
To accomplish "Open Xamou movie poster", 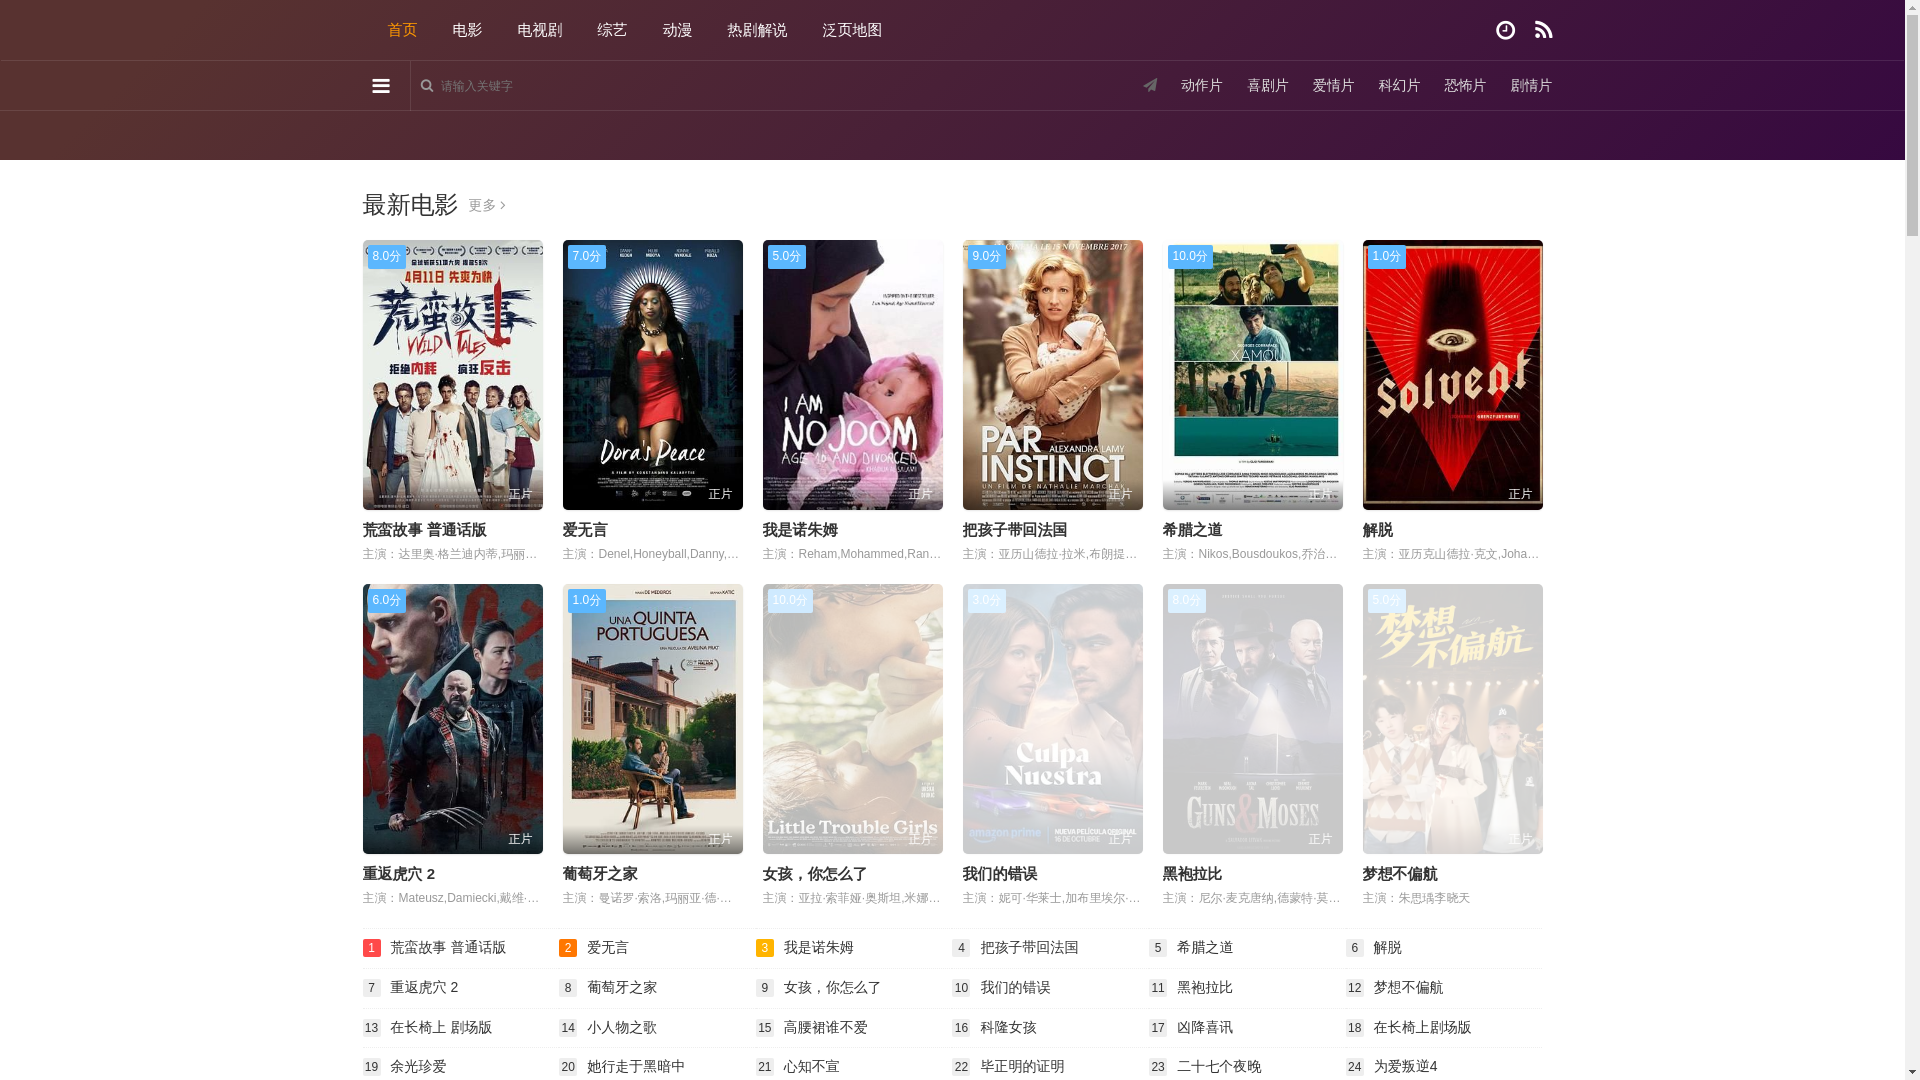I will [x=1253, y=375].
